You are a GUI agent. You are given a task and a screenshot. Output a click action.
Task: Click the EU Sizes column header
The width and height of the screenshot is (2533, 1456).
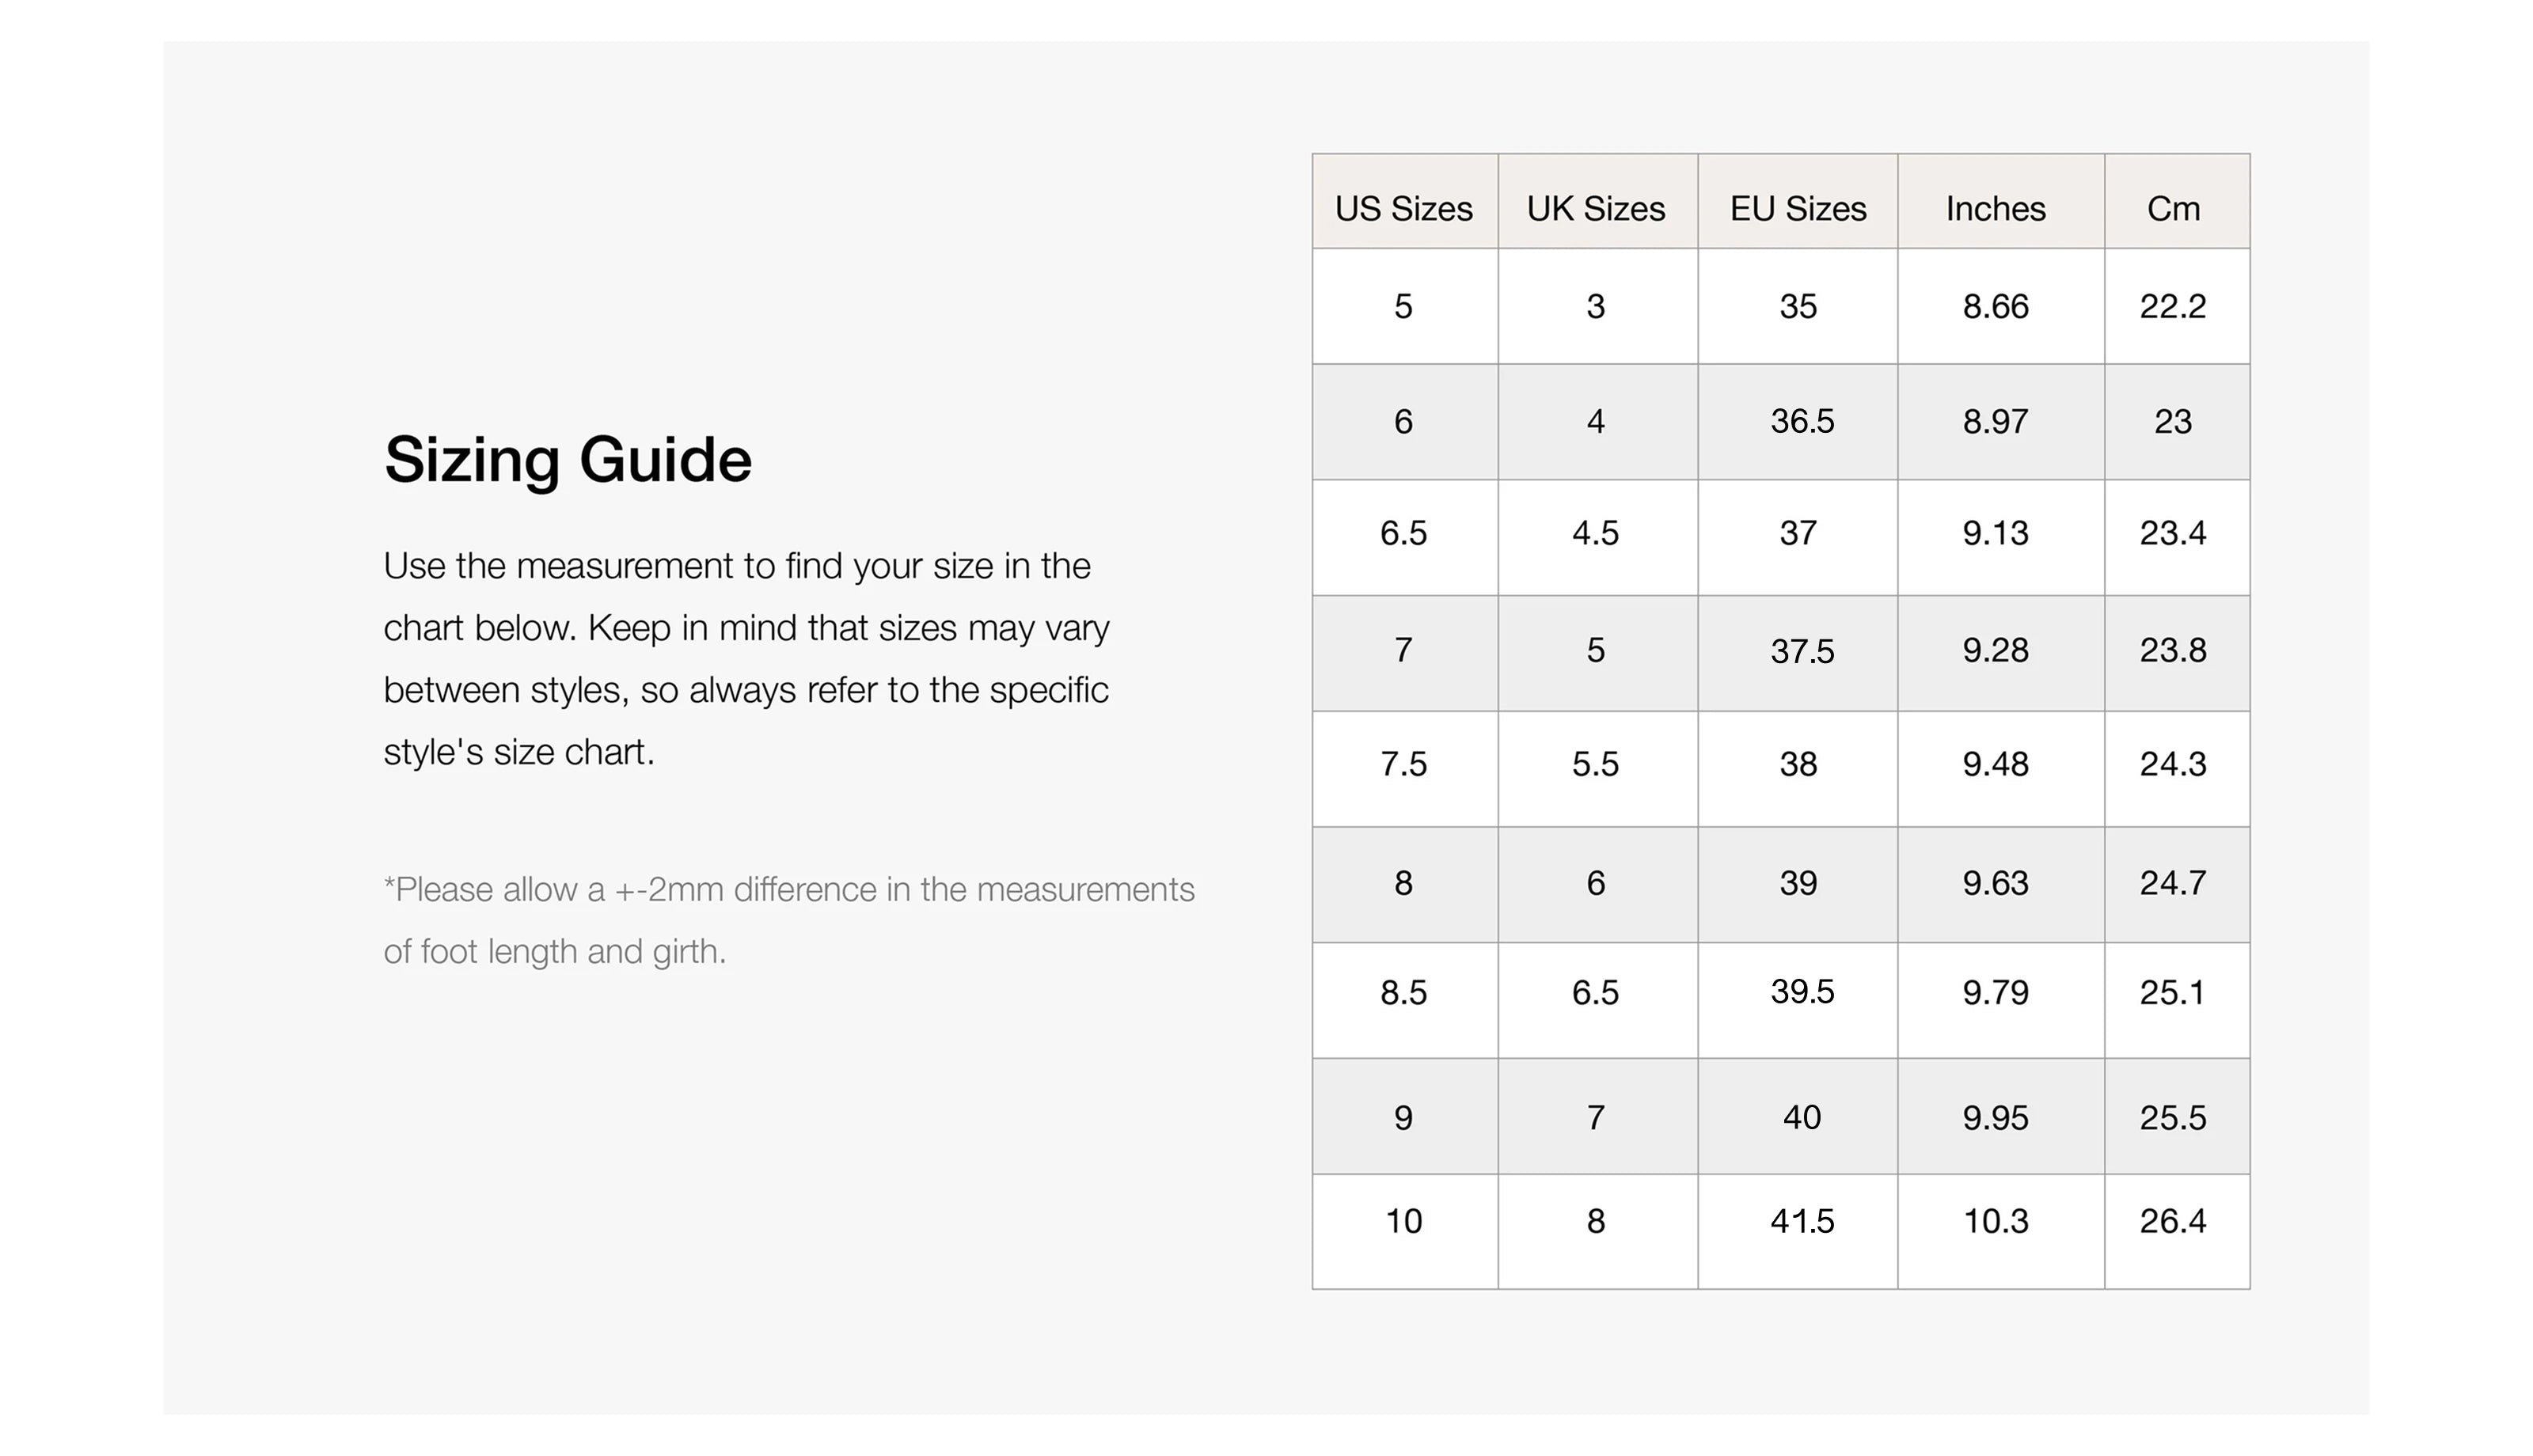[x=1797, y=208]
